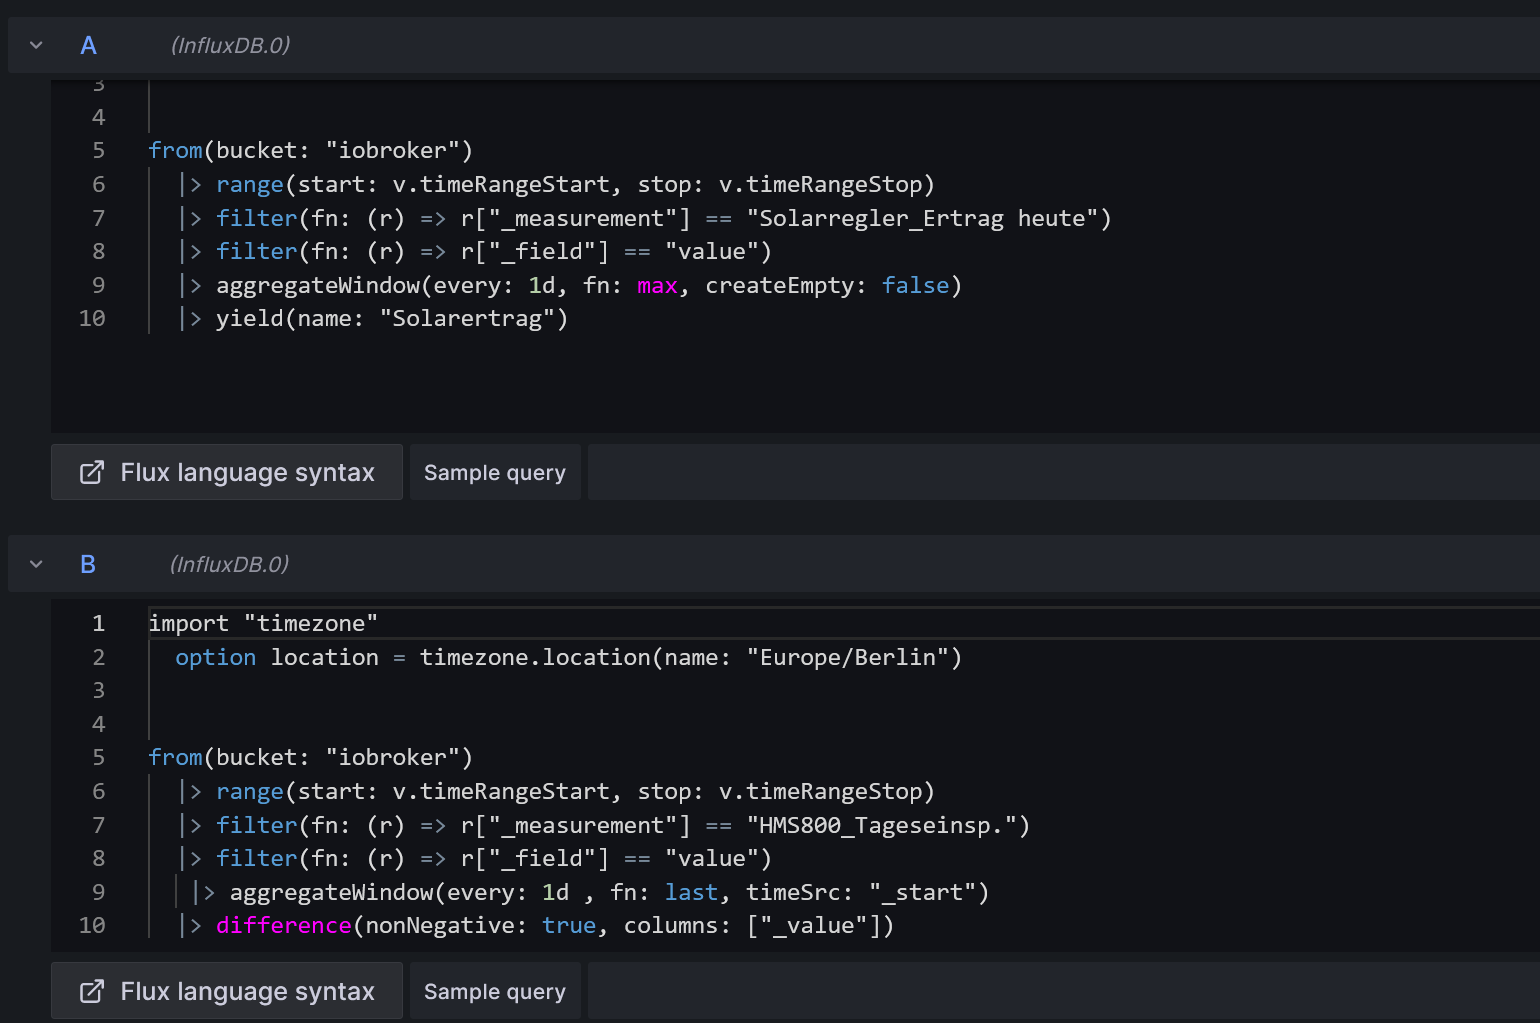Open Flux language syntax link under query B

tap(227, 991)
